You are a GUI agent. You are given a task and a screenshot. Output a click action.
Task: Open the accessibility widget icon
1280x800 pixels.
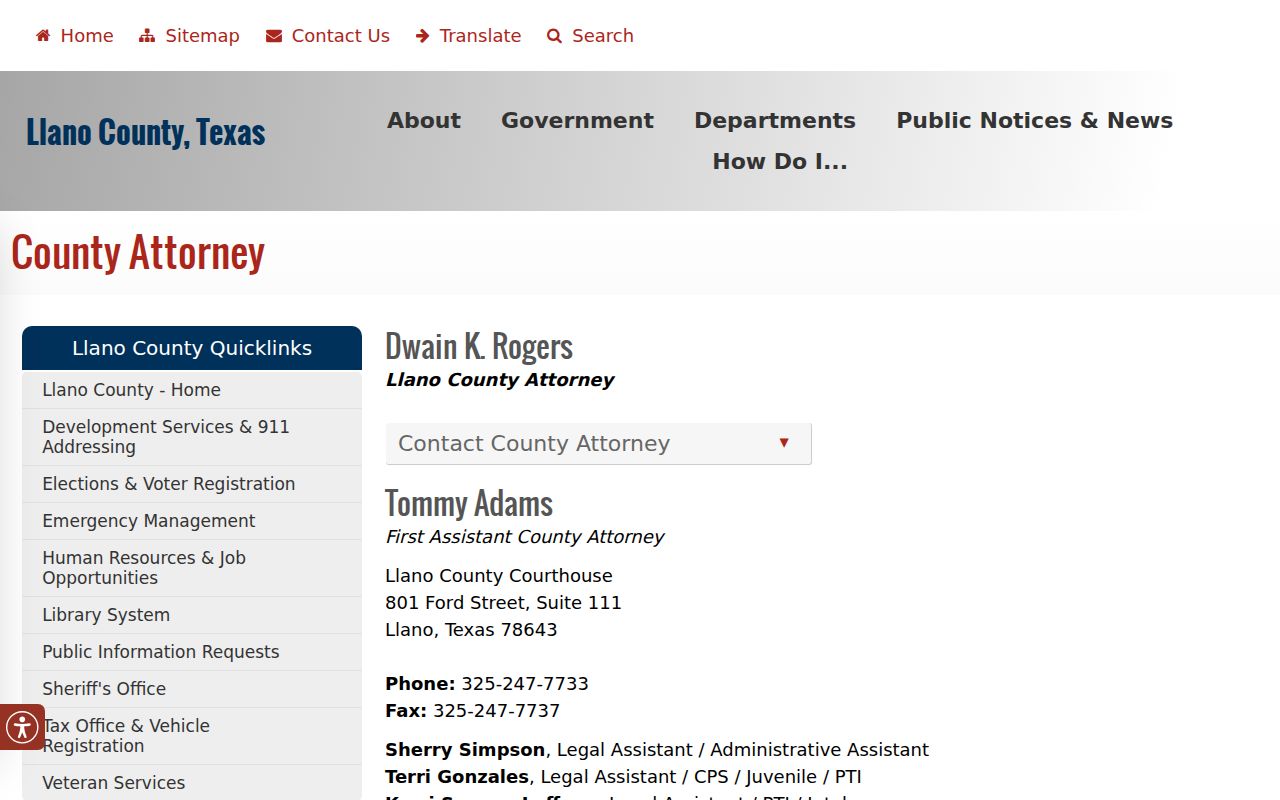pyautogui.click(x=22, y=727)
